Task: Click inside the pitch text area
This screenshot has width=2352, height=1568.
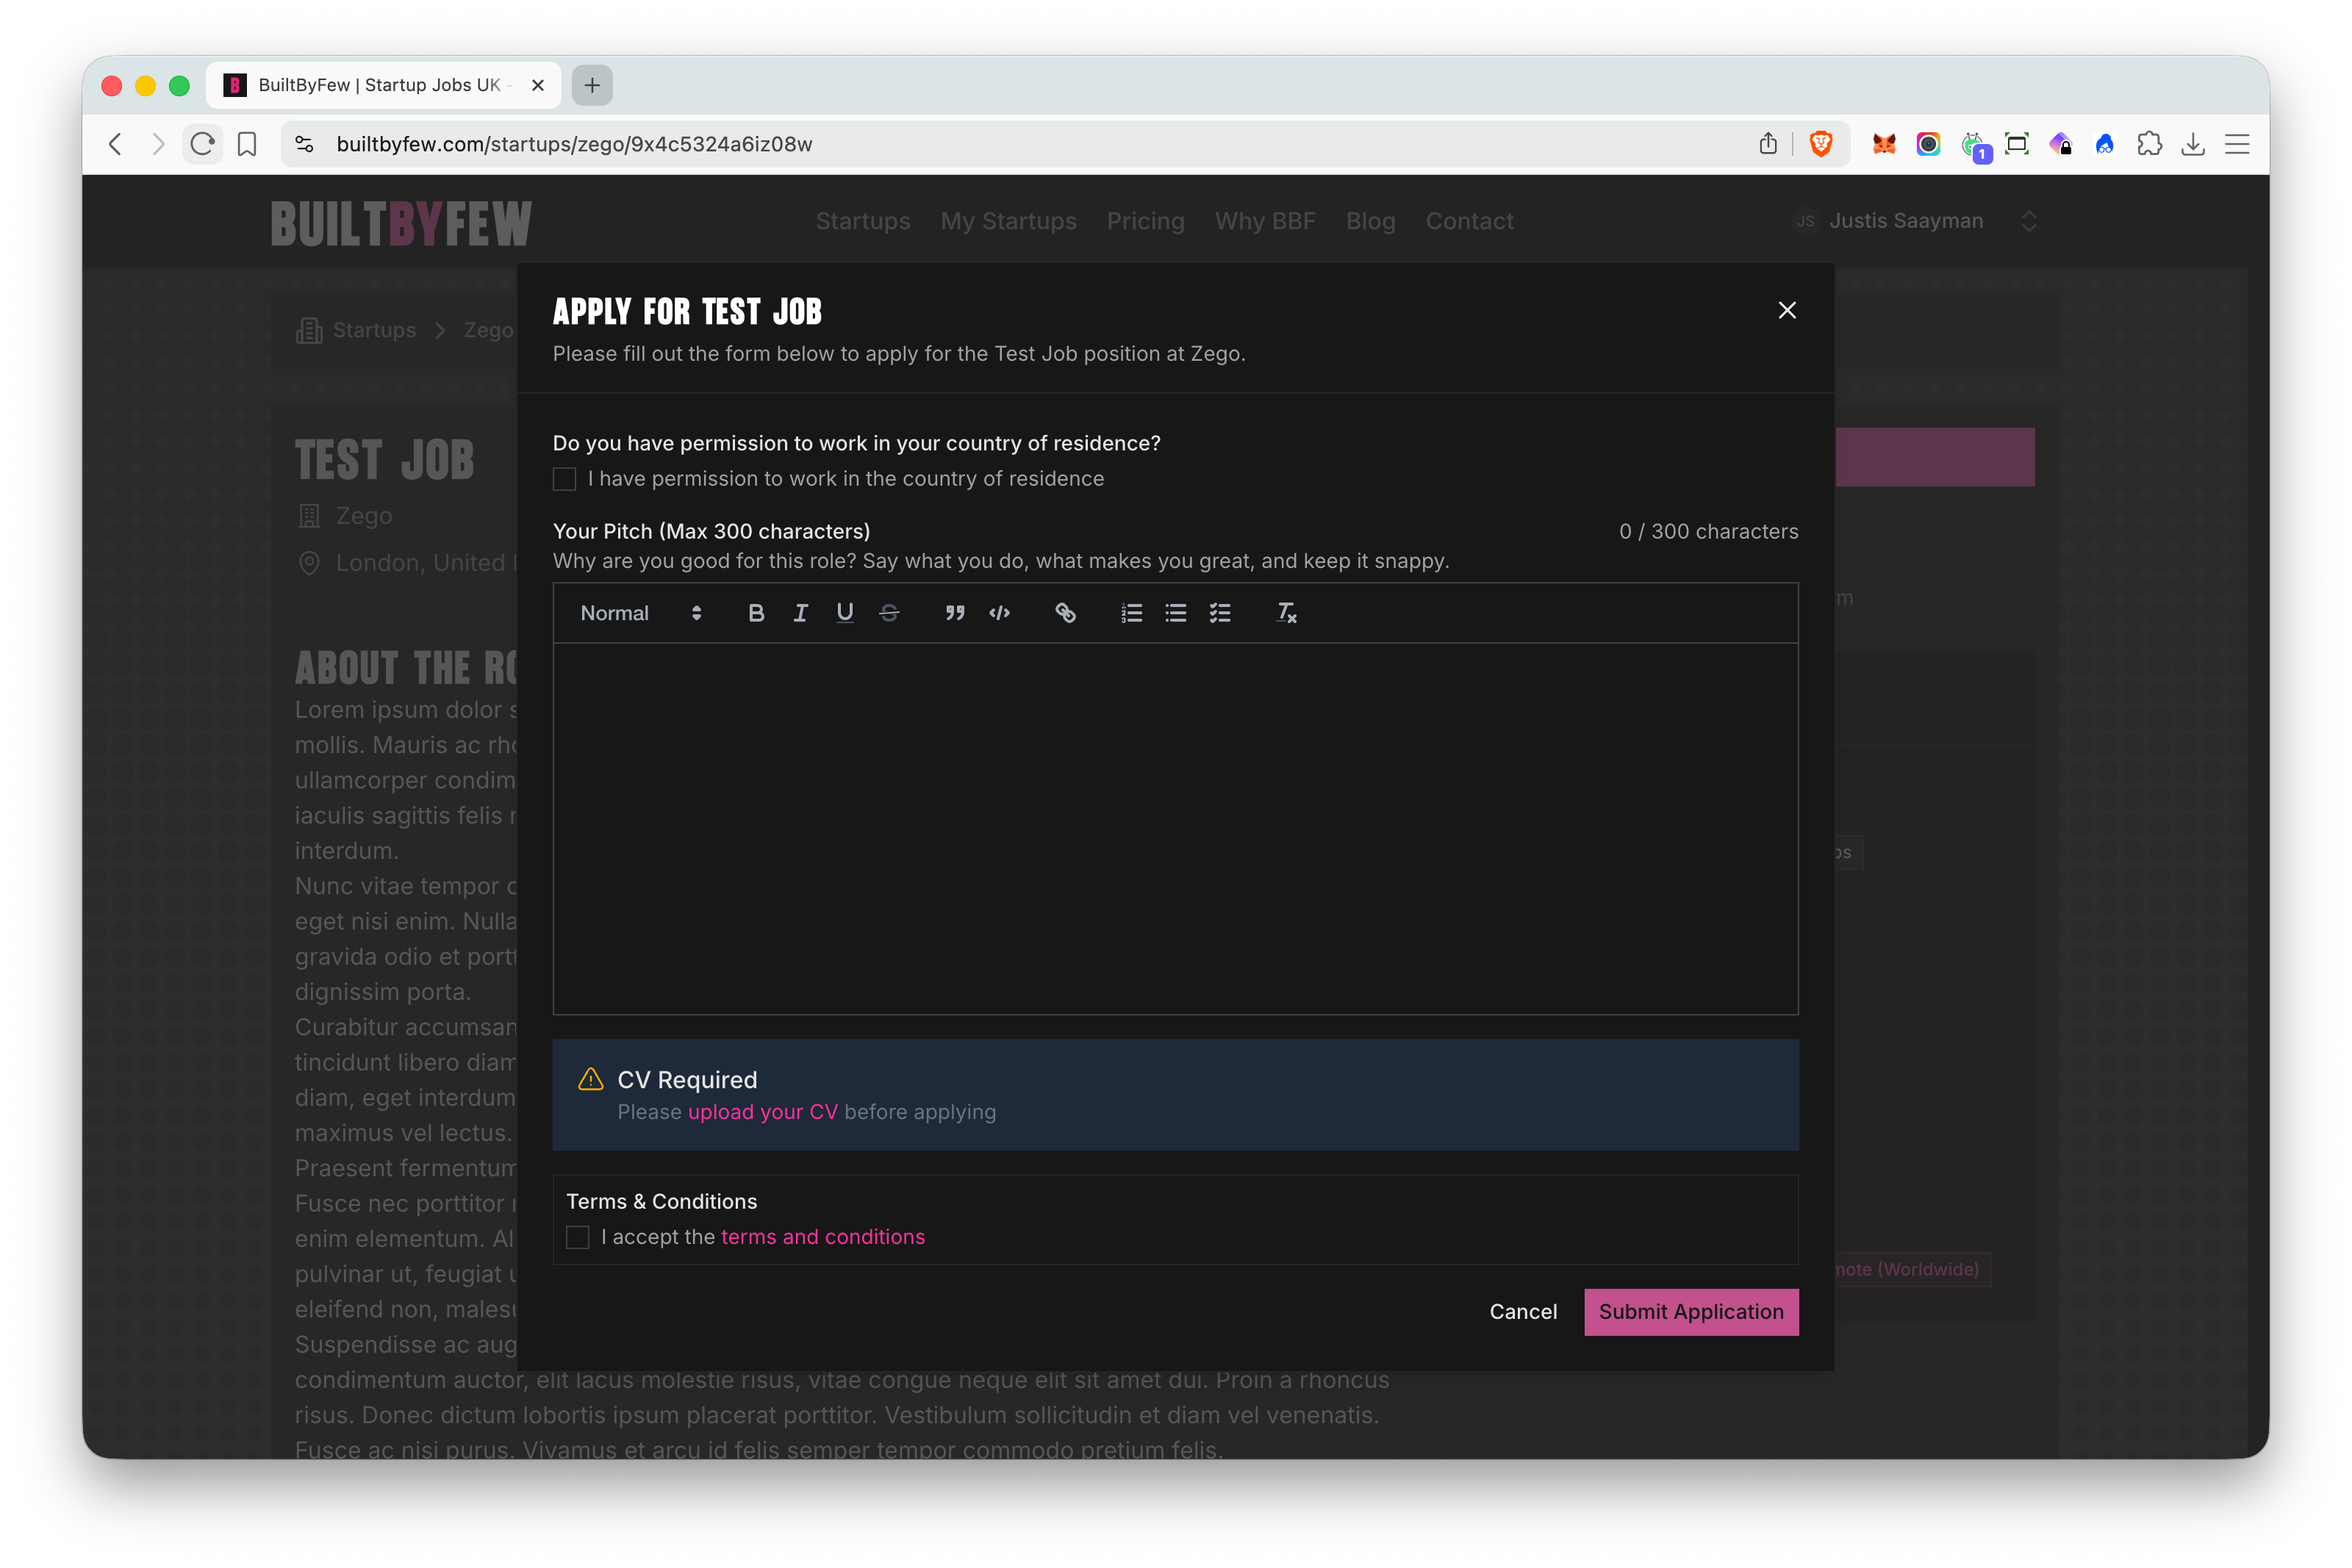Action: tap(1175, 820)
